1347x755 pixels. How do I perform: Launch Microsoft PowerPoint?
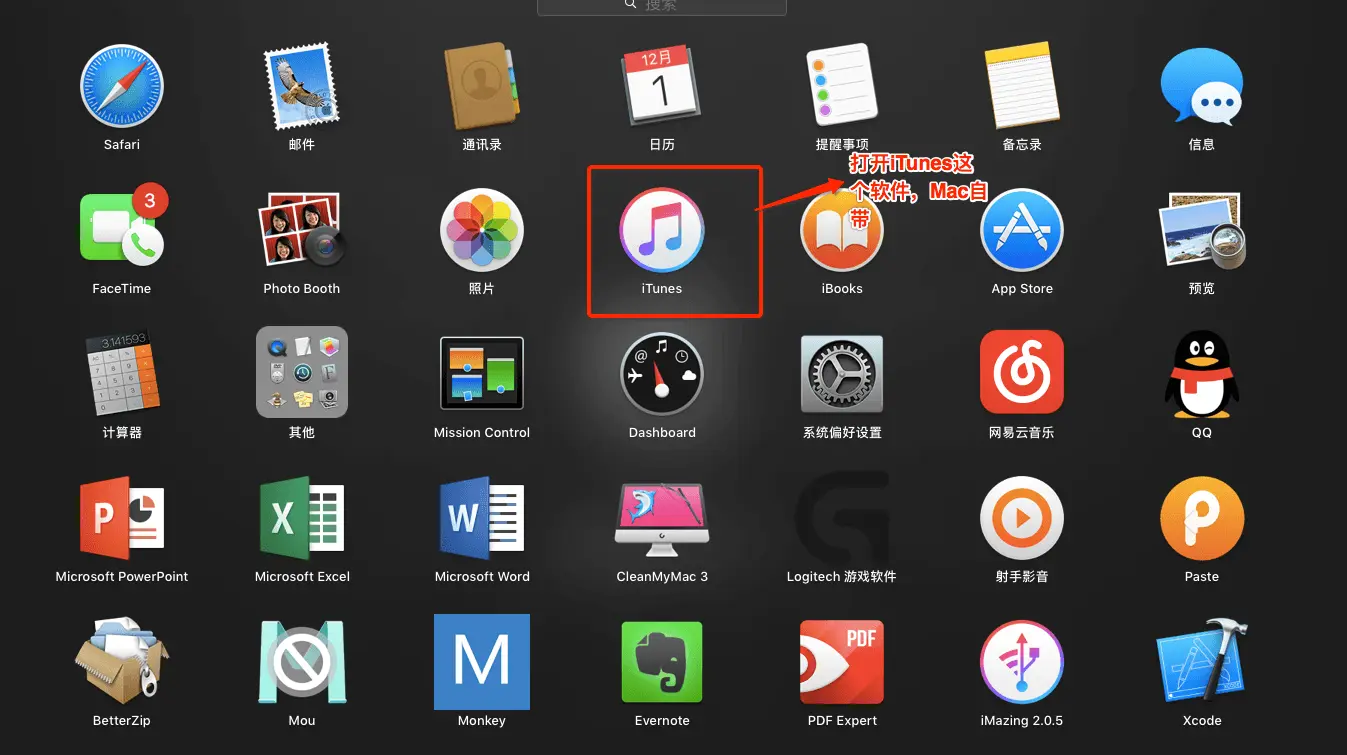click(122, 518)
